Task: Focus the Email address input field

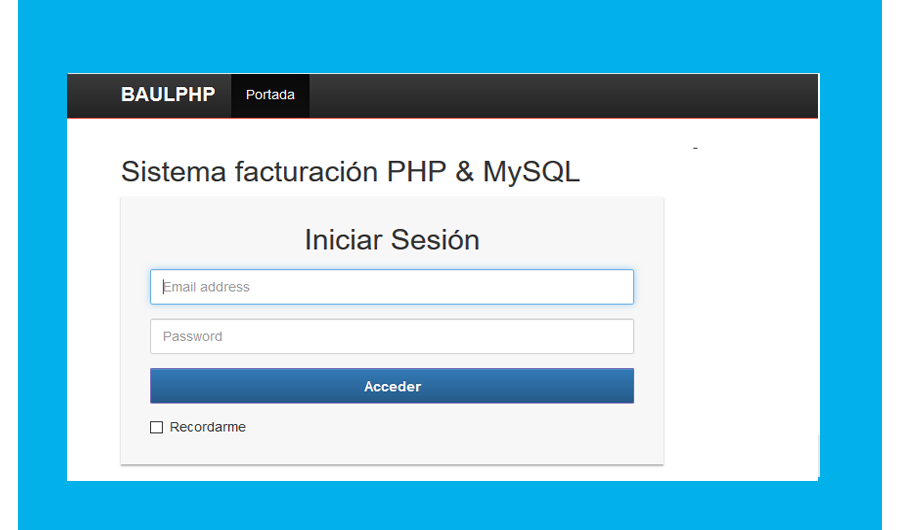Action: [x=392, y=287]
